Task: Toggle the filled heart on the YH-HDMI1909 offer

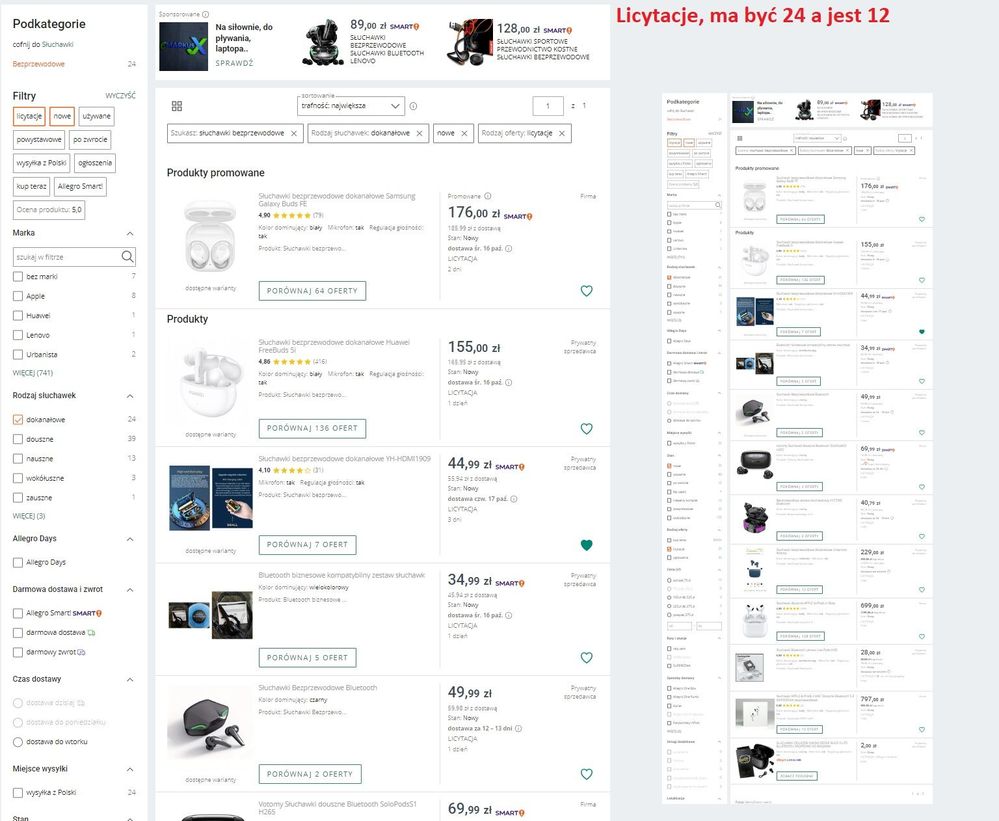Action: 587,545
